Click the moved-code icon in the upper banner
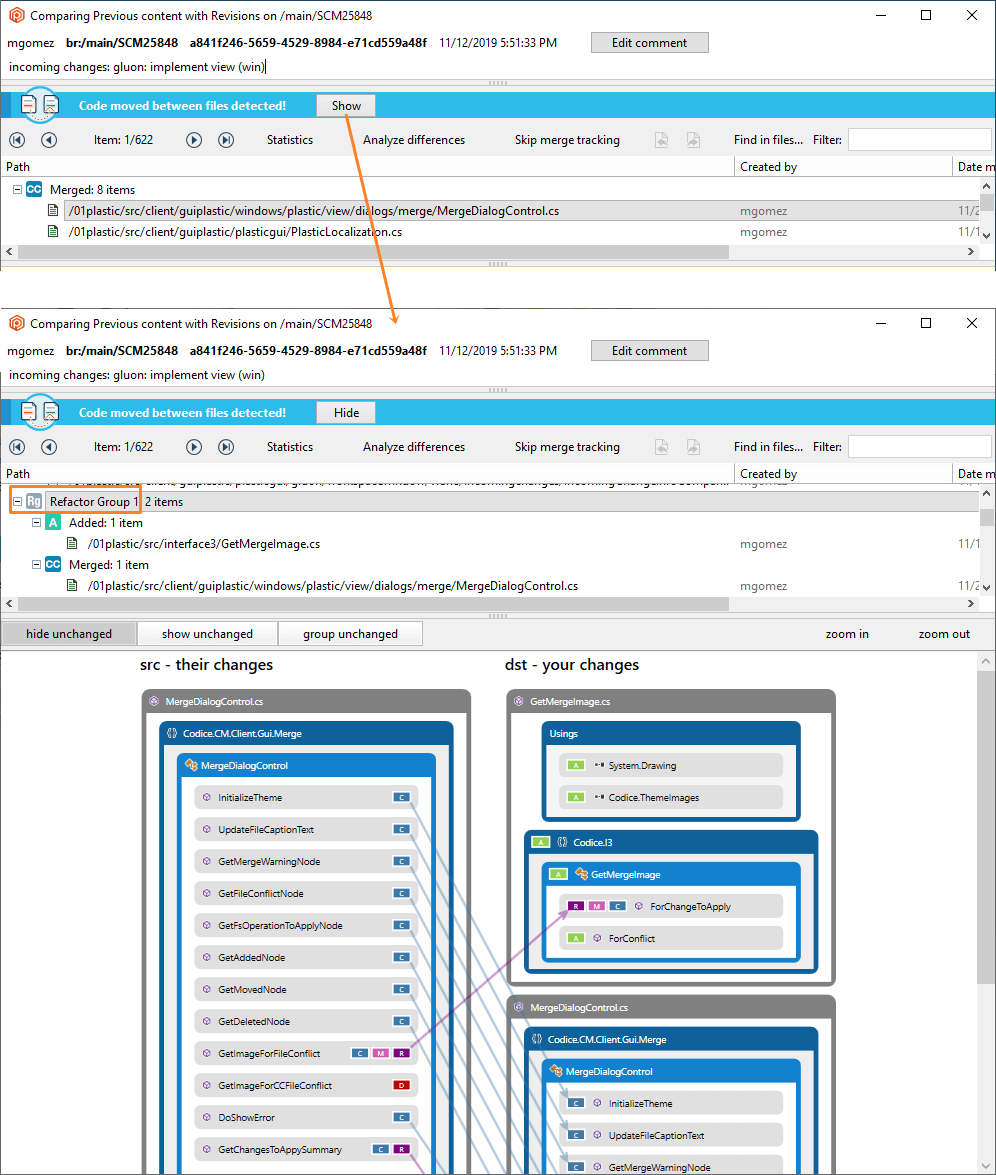Screen dimensions: 996x1175 pos(40,105)
